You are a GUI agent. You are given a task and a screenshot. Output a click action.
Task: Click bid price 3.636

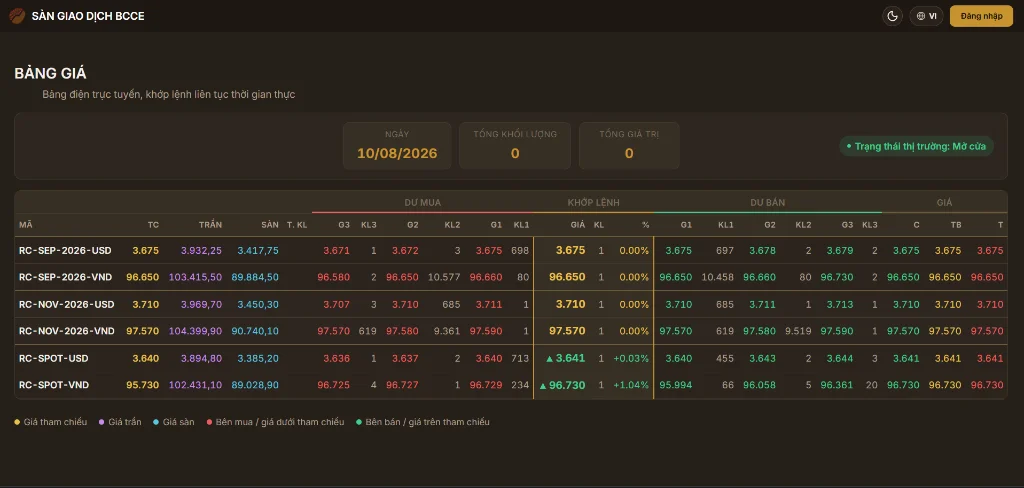[x=337, y=358]
